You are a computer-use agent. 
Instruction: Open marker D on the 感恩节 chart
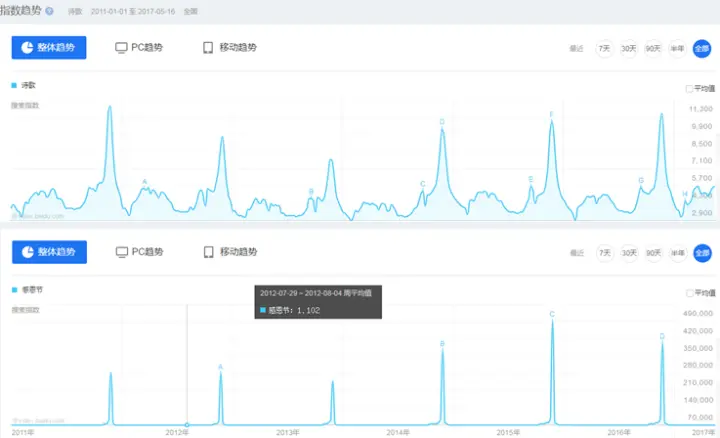(662, 336)
